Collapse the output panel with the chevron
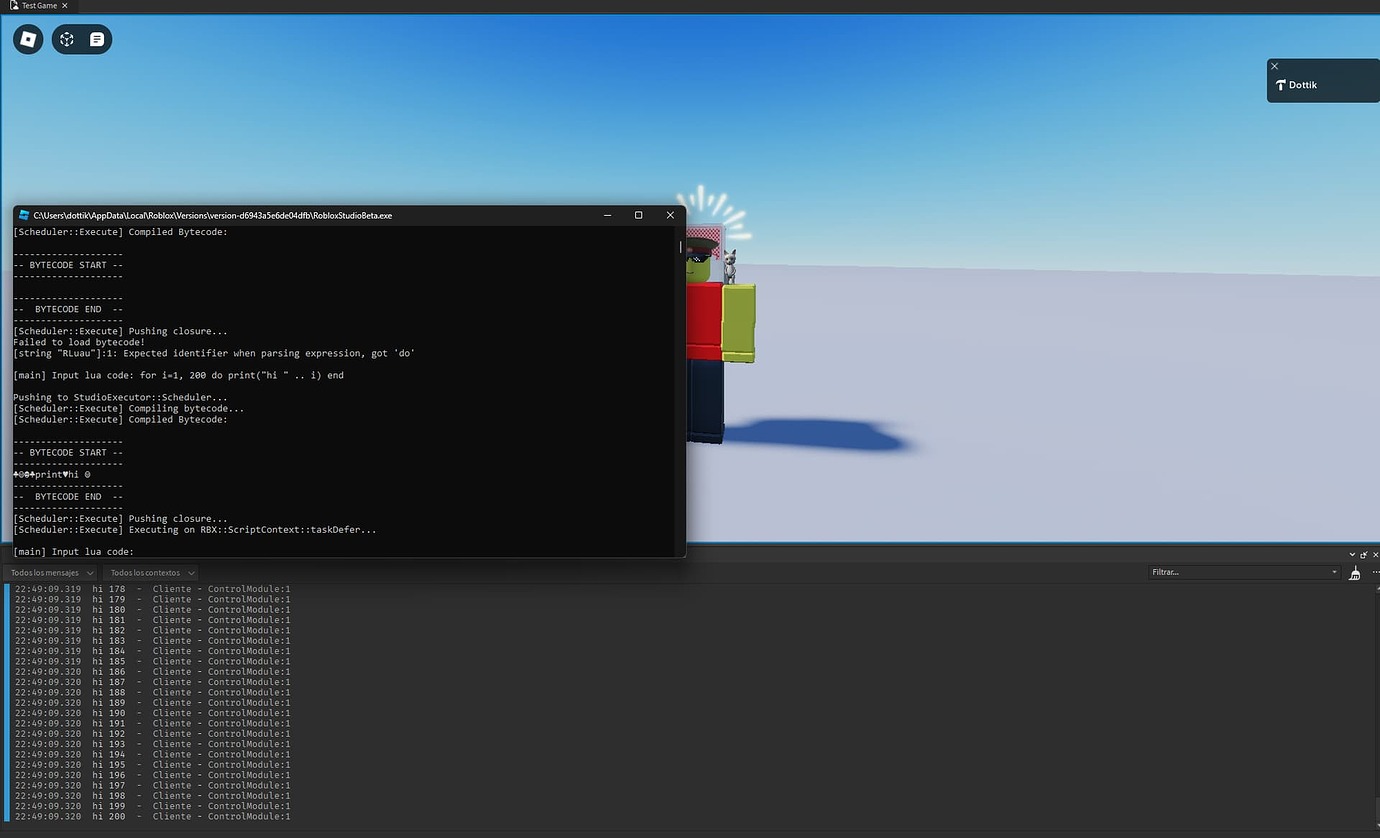1380x838 pixels. [1352, 554]
